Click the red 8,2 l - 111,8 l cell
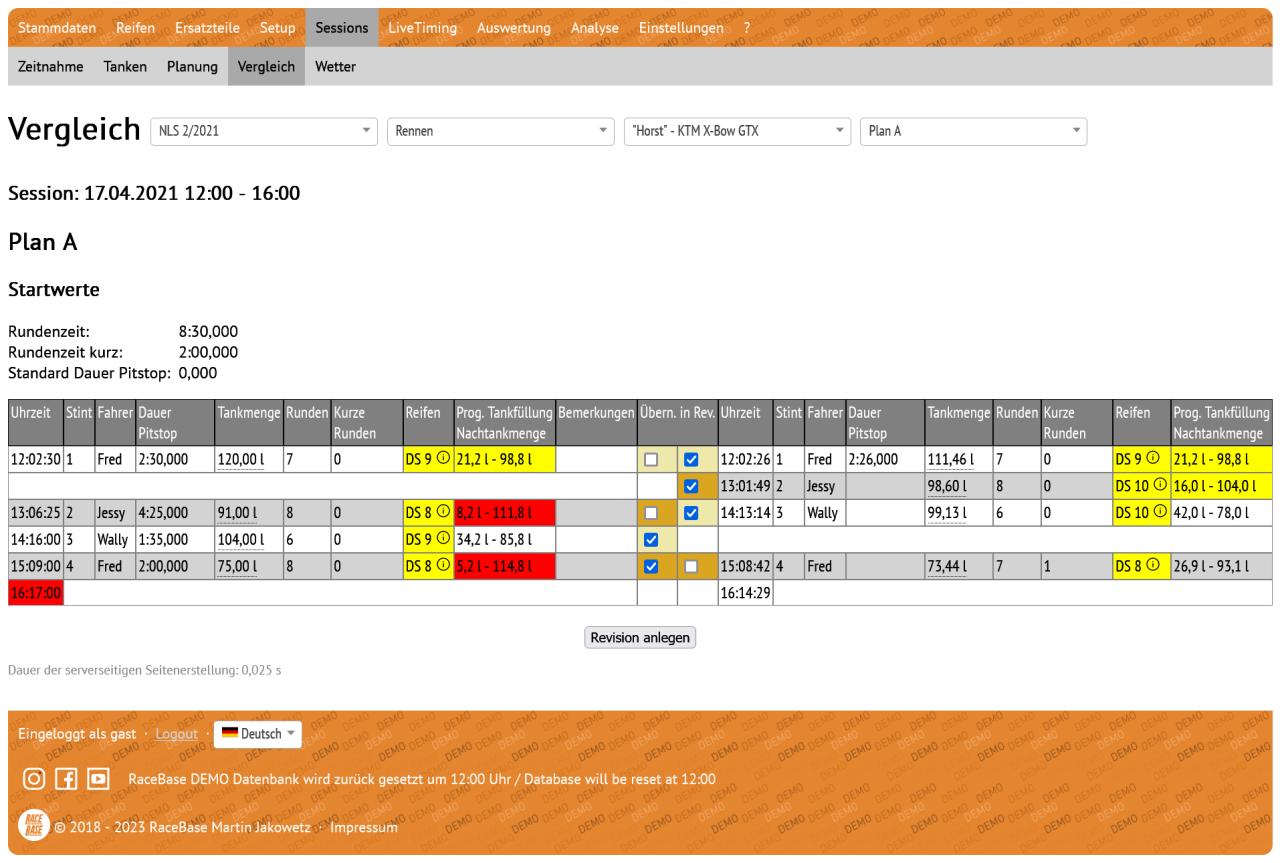 point(505,513)
